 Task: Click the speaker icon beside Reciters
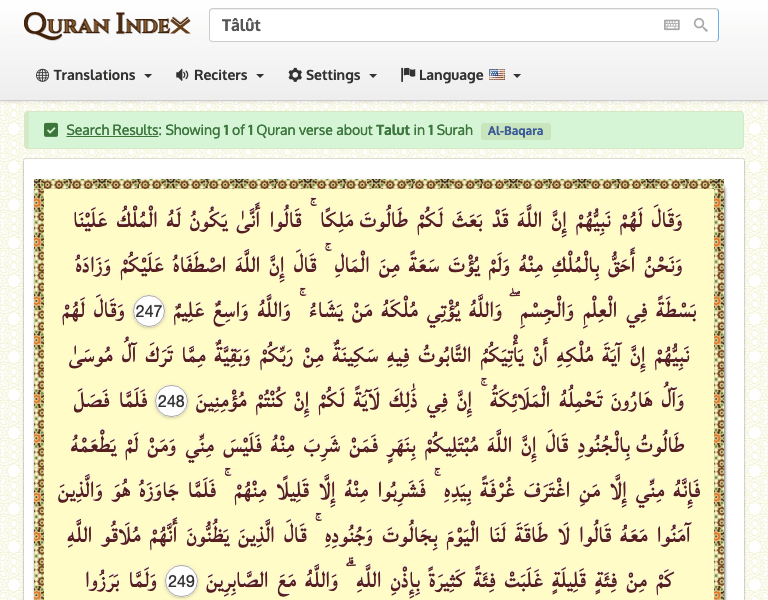coord(182,75)
